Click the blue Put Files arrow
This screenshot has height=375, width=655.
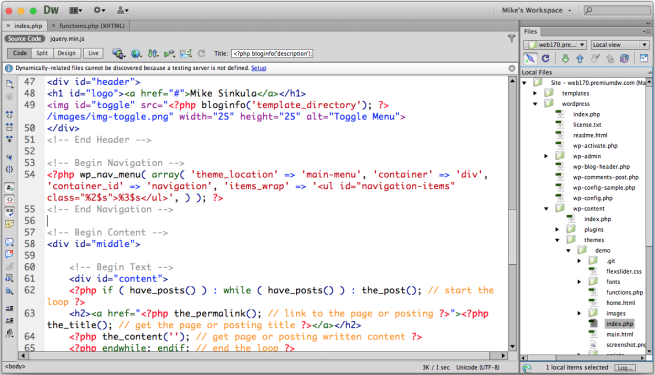[580, 58]
